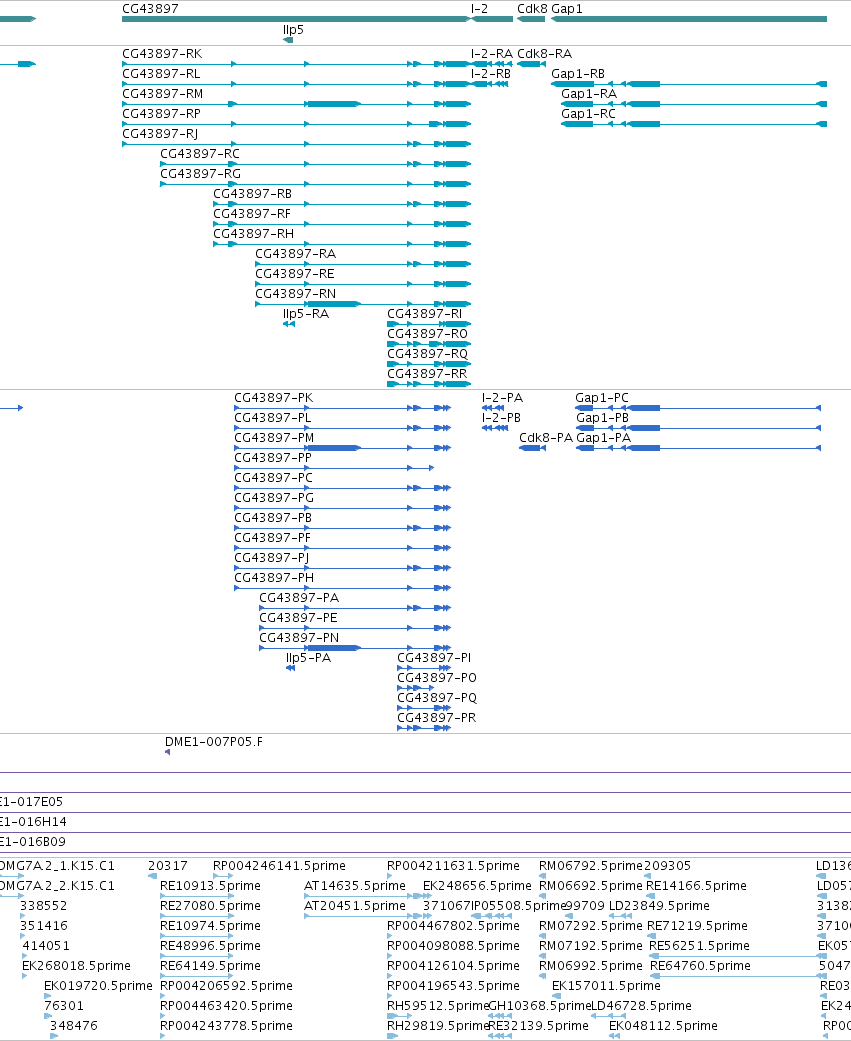Click the I-2-RA transcript label

click(x=492, y=54)
